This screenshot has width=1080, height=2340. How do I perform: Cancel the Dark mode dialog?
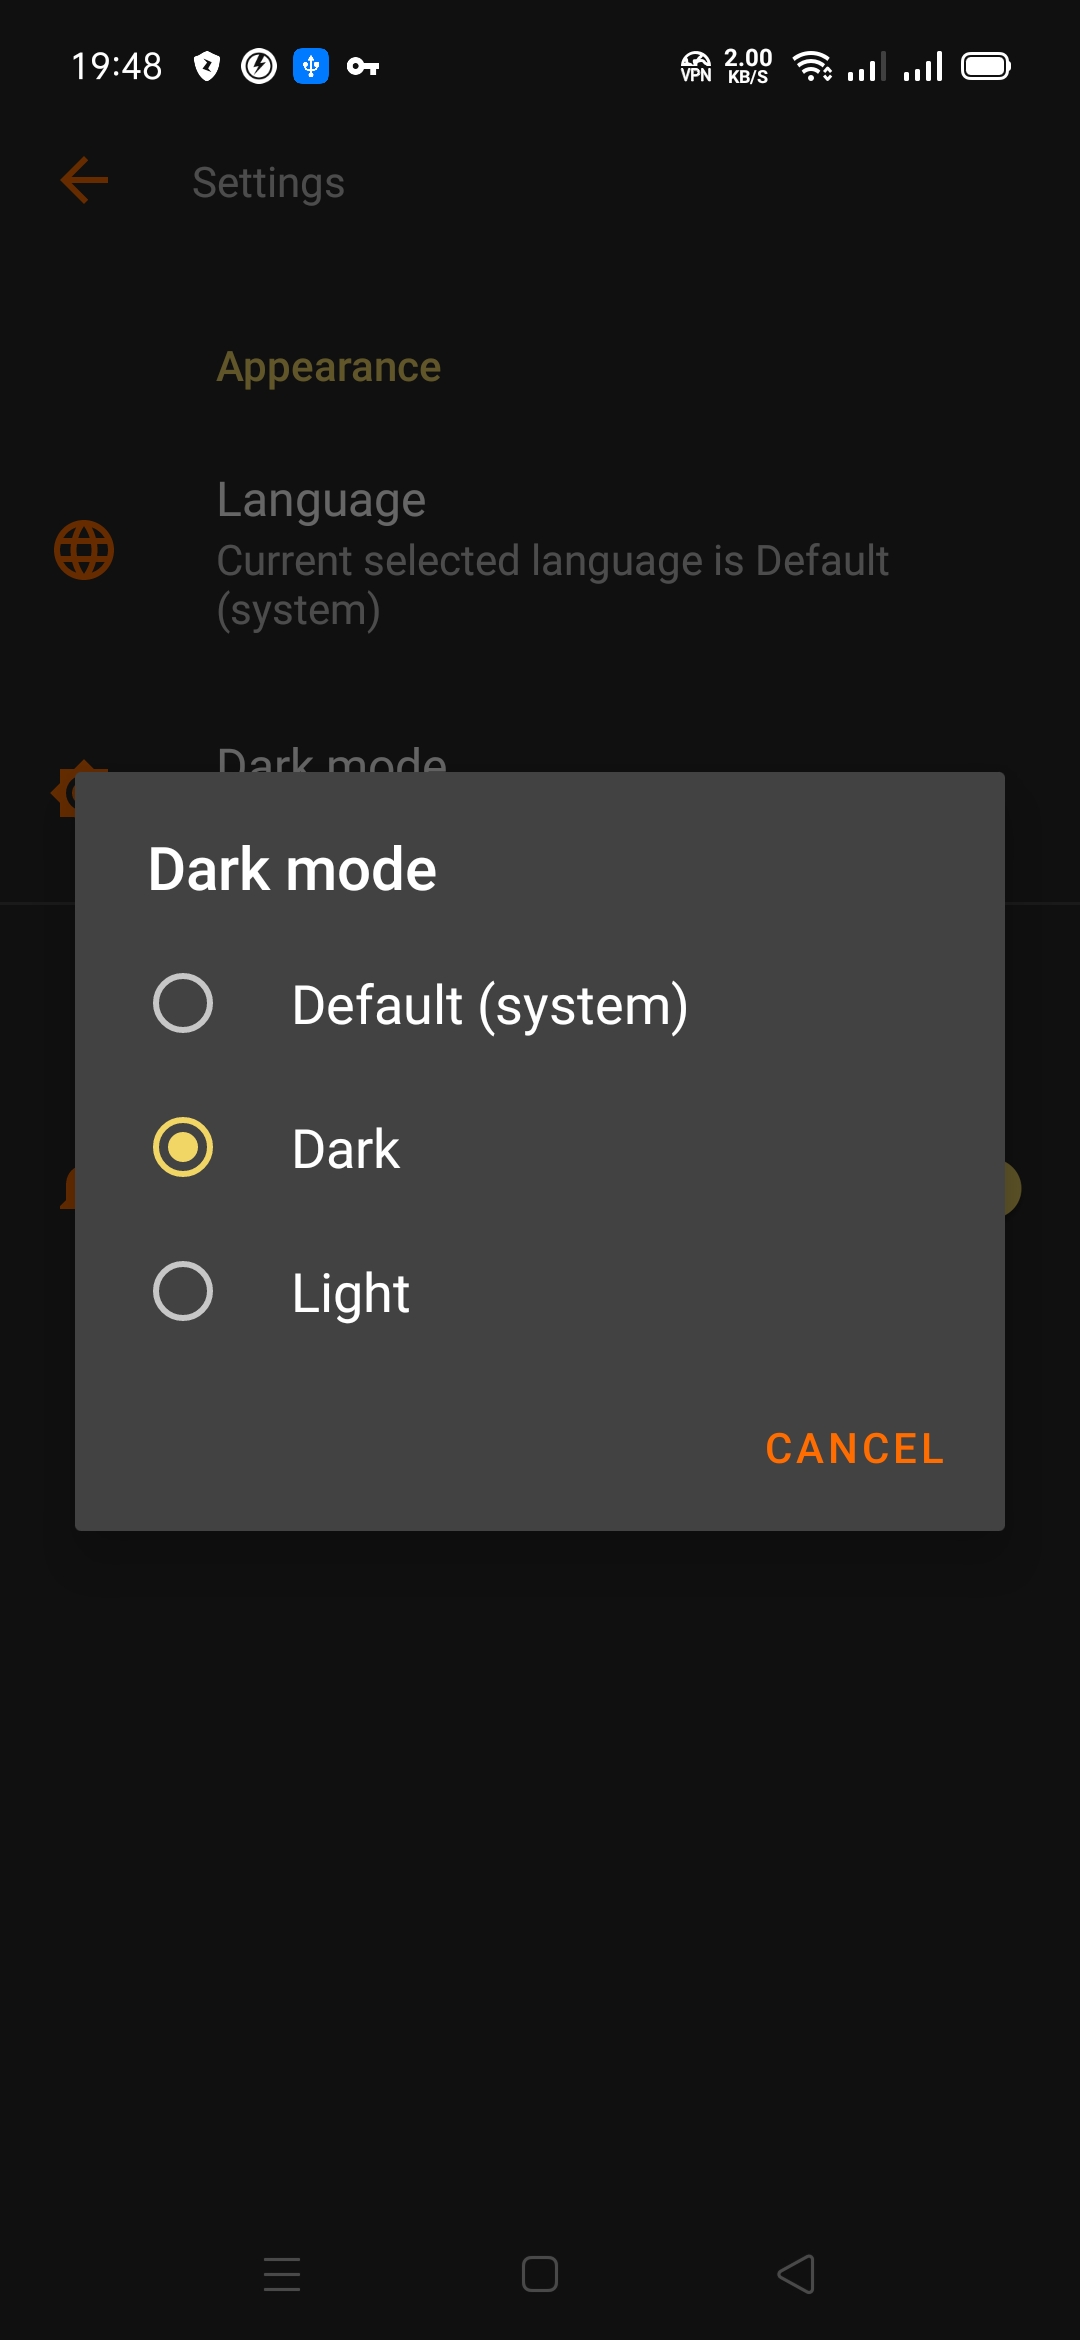click(x=855, y=1449)
